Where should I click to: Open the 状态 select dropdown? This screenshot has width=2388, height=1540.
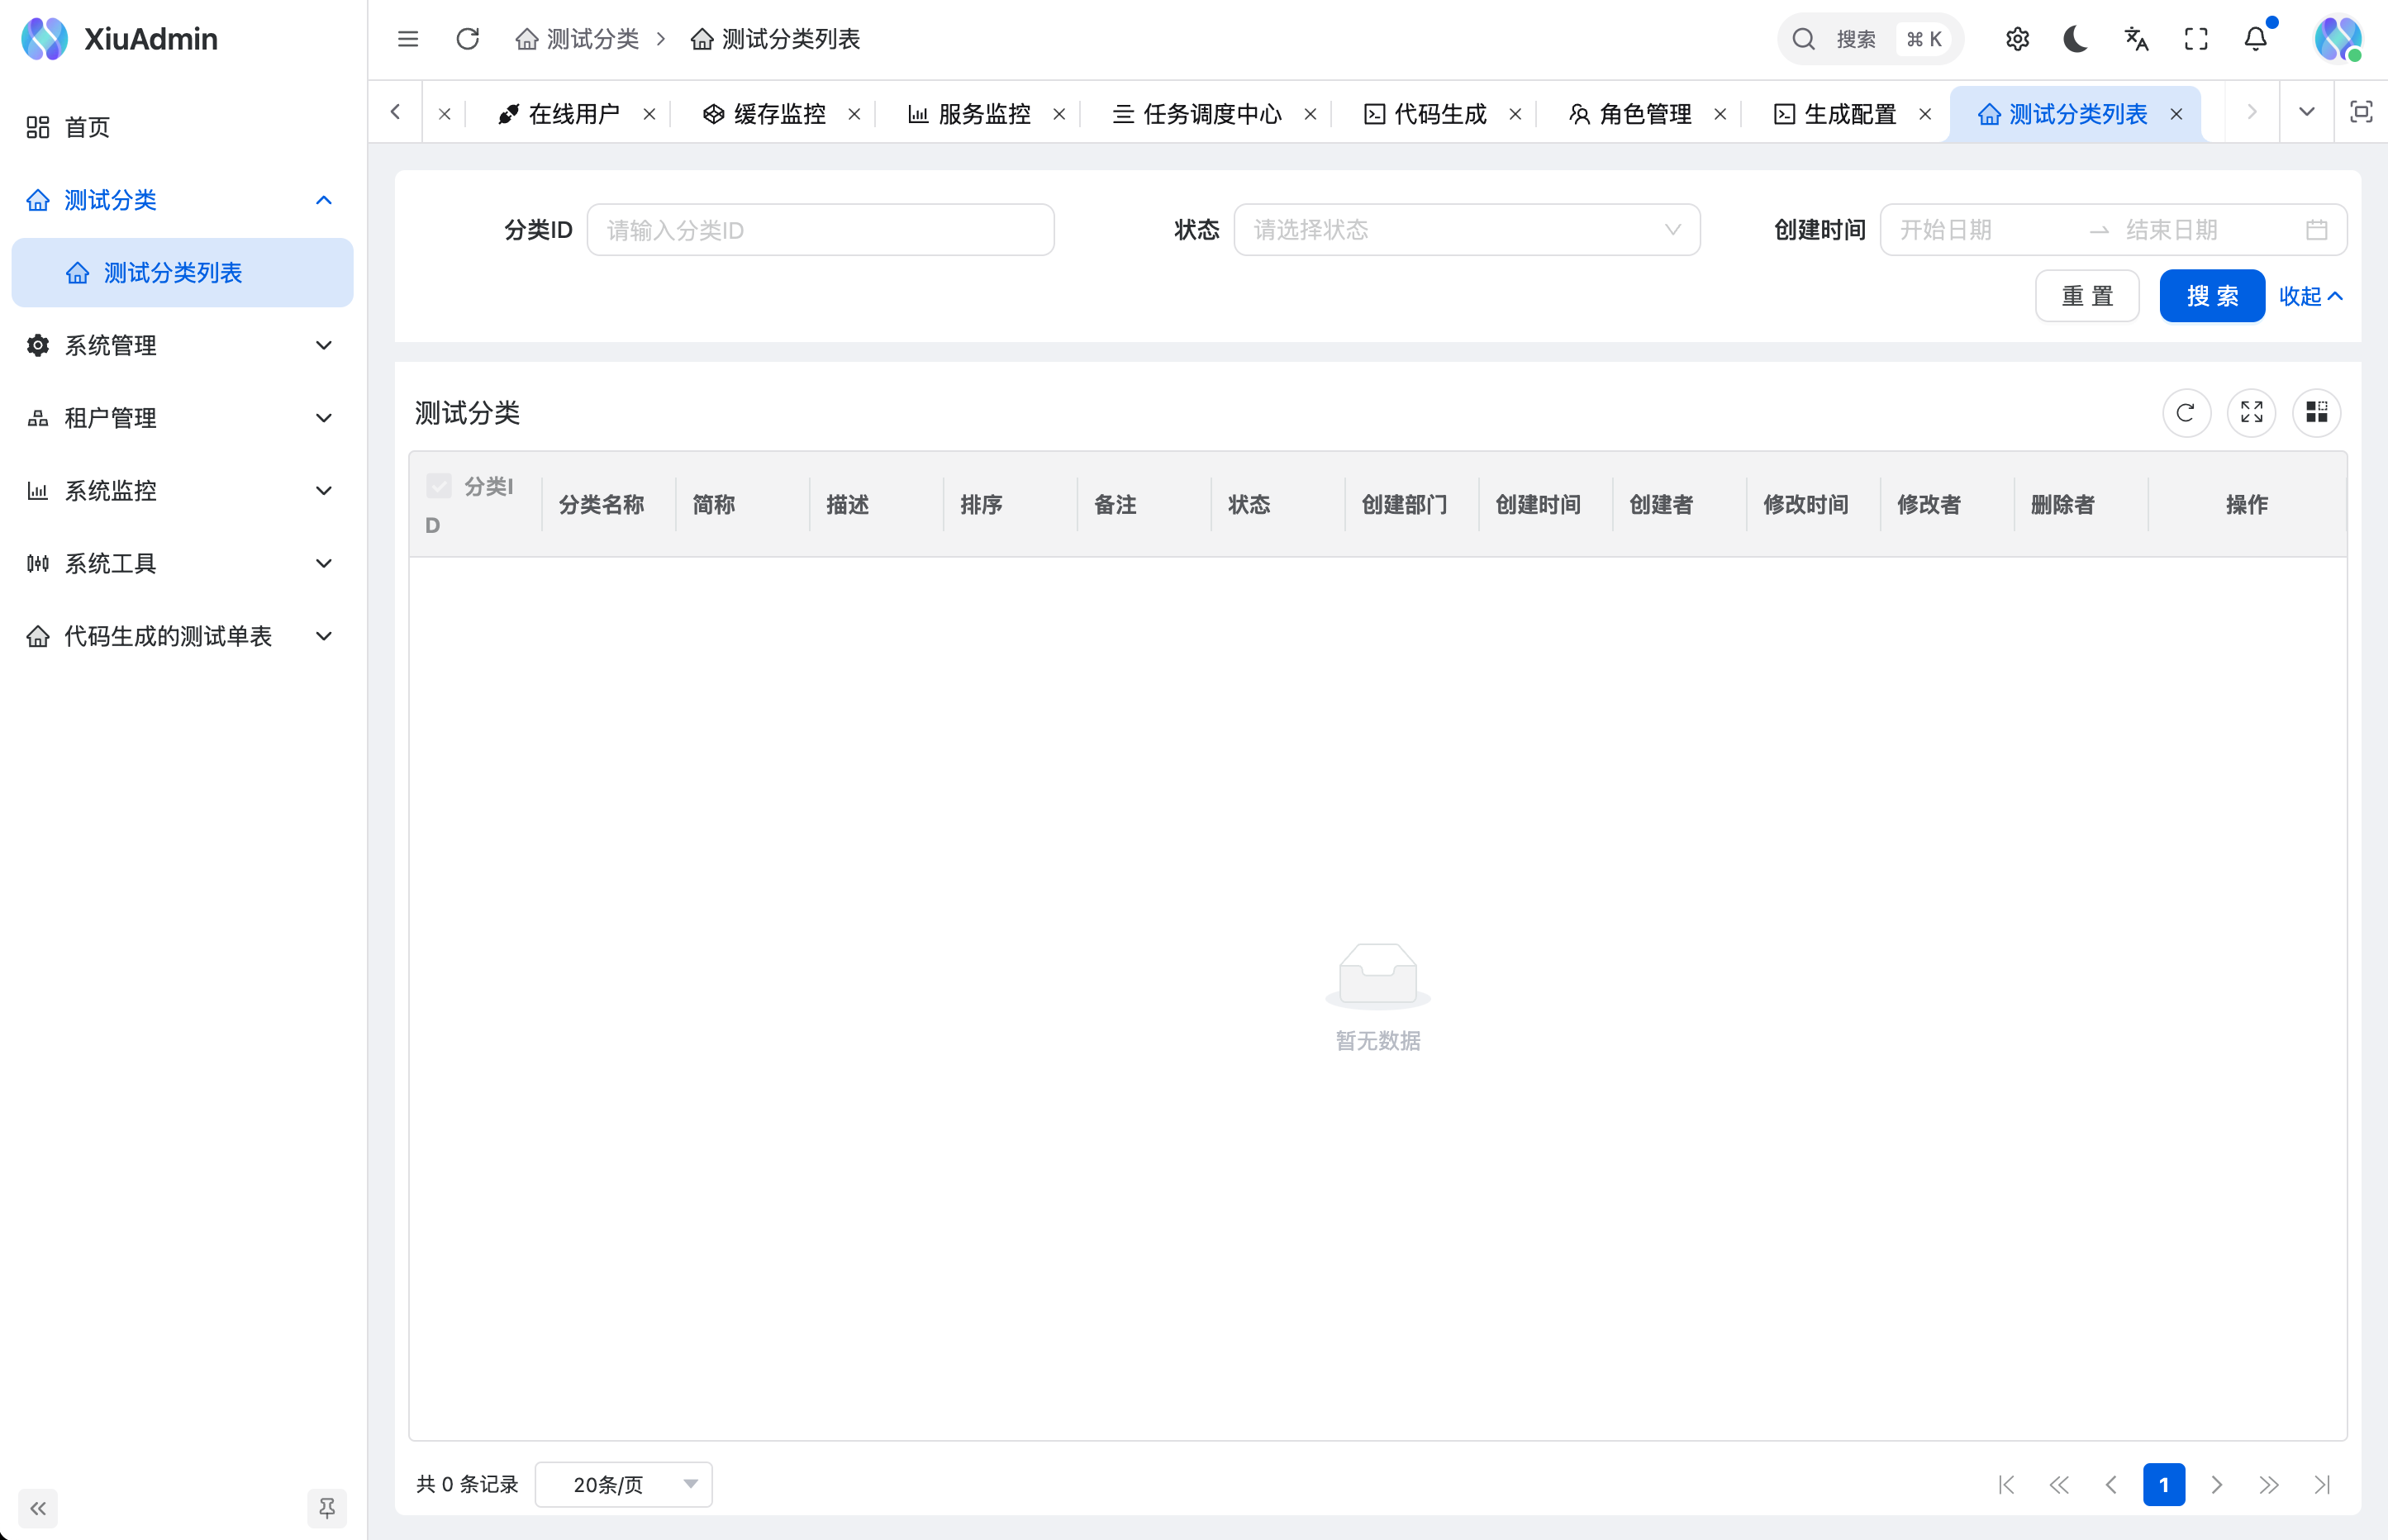1466,230
